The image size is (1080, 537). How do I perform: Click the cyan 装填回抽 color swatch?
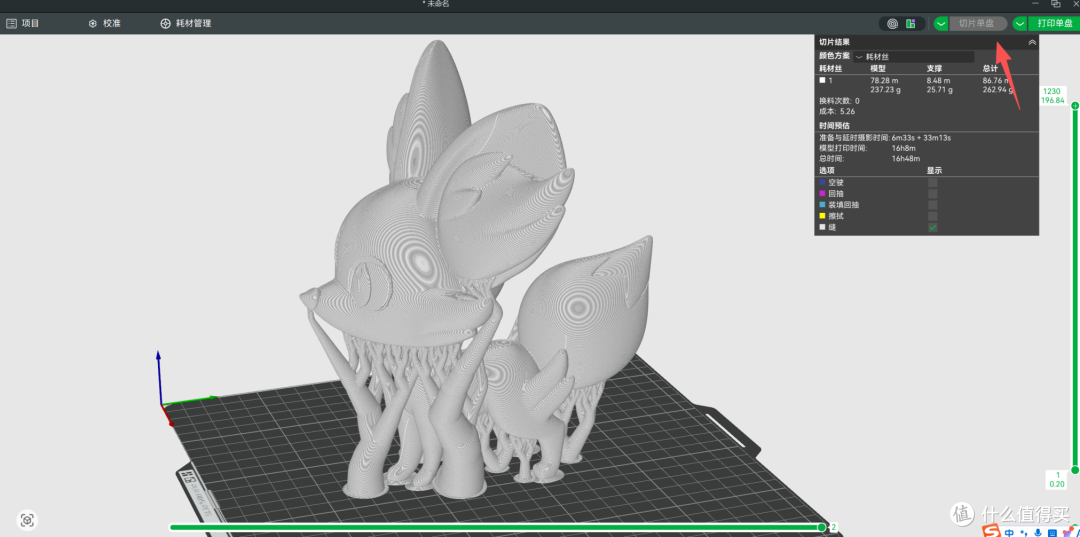click(822, 205)
